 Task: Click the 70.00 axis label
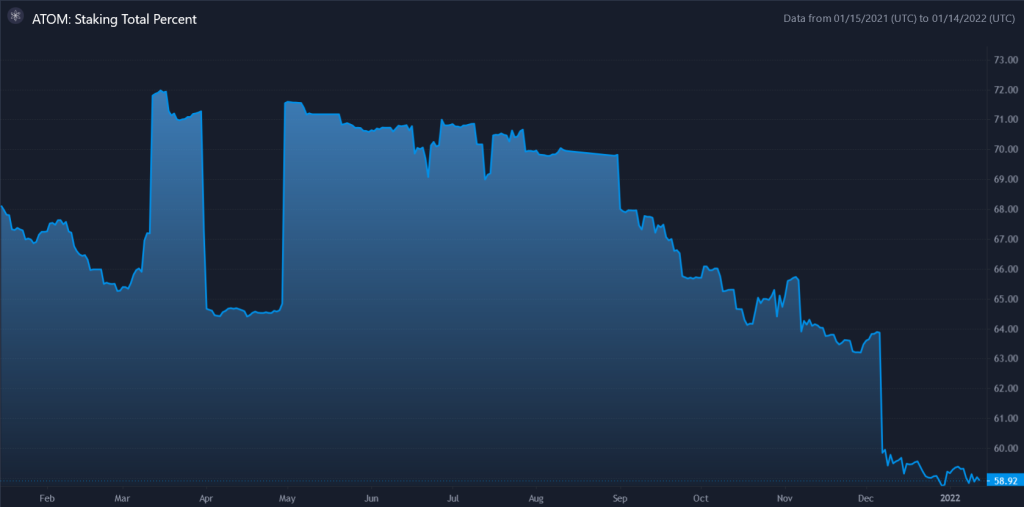1006,150
